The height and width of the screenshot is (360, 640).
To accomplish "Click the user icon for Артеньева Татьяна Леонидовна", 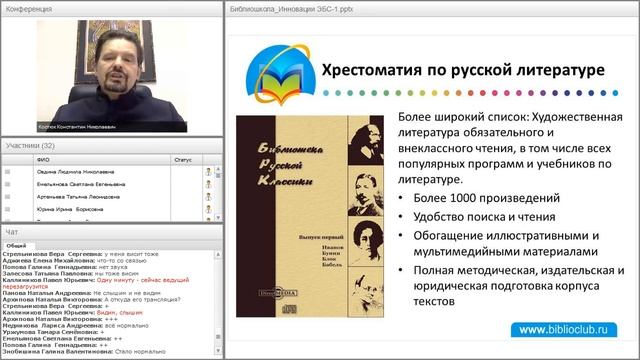I will (x=208, y=197).
